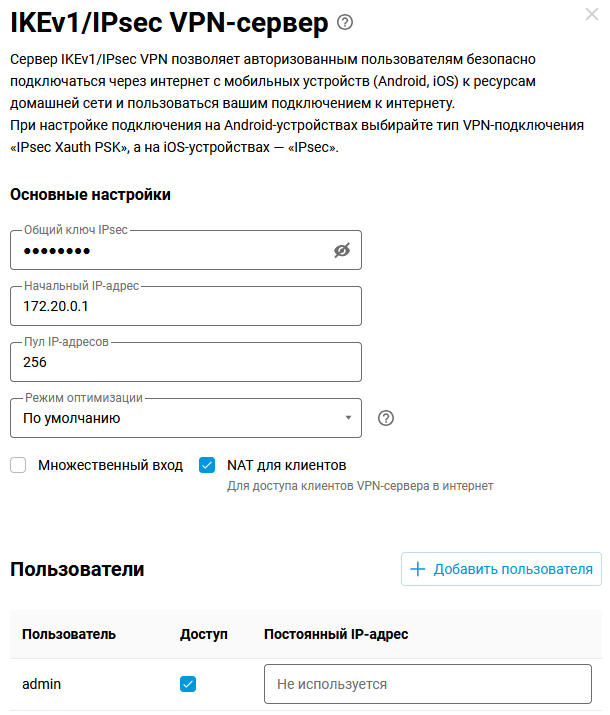Select the admin user row
Image resolution: width=610 pixels, height=715 pixels.
tap(40, 685)
